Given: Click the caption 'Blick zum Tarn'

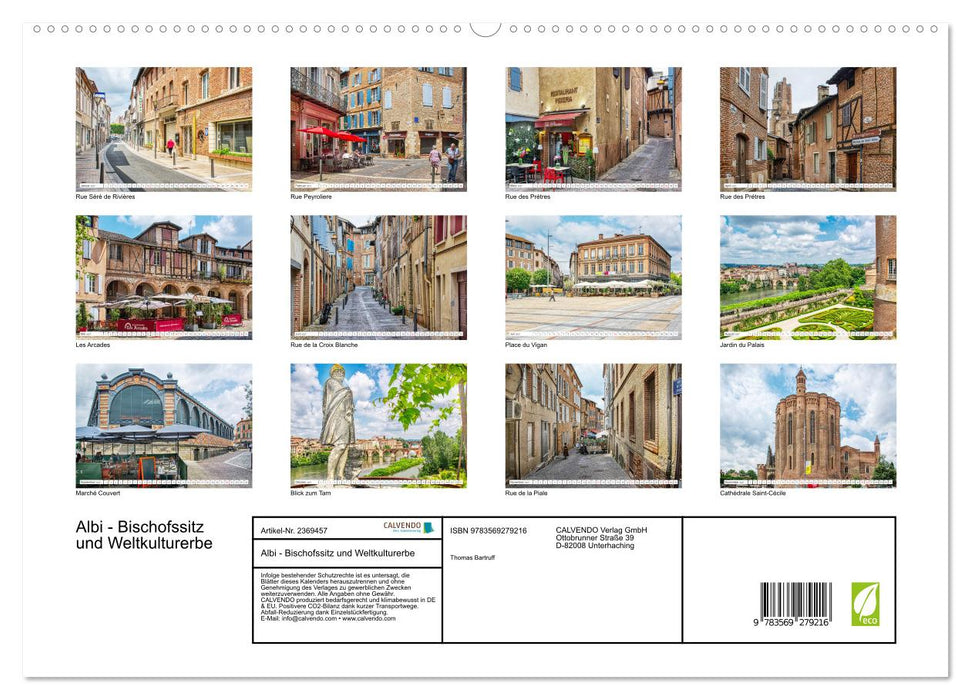Looking at the screenshot, I should tap(310, 493).
